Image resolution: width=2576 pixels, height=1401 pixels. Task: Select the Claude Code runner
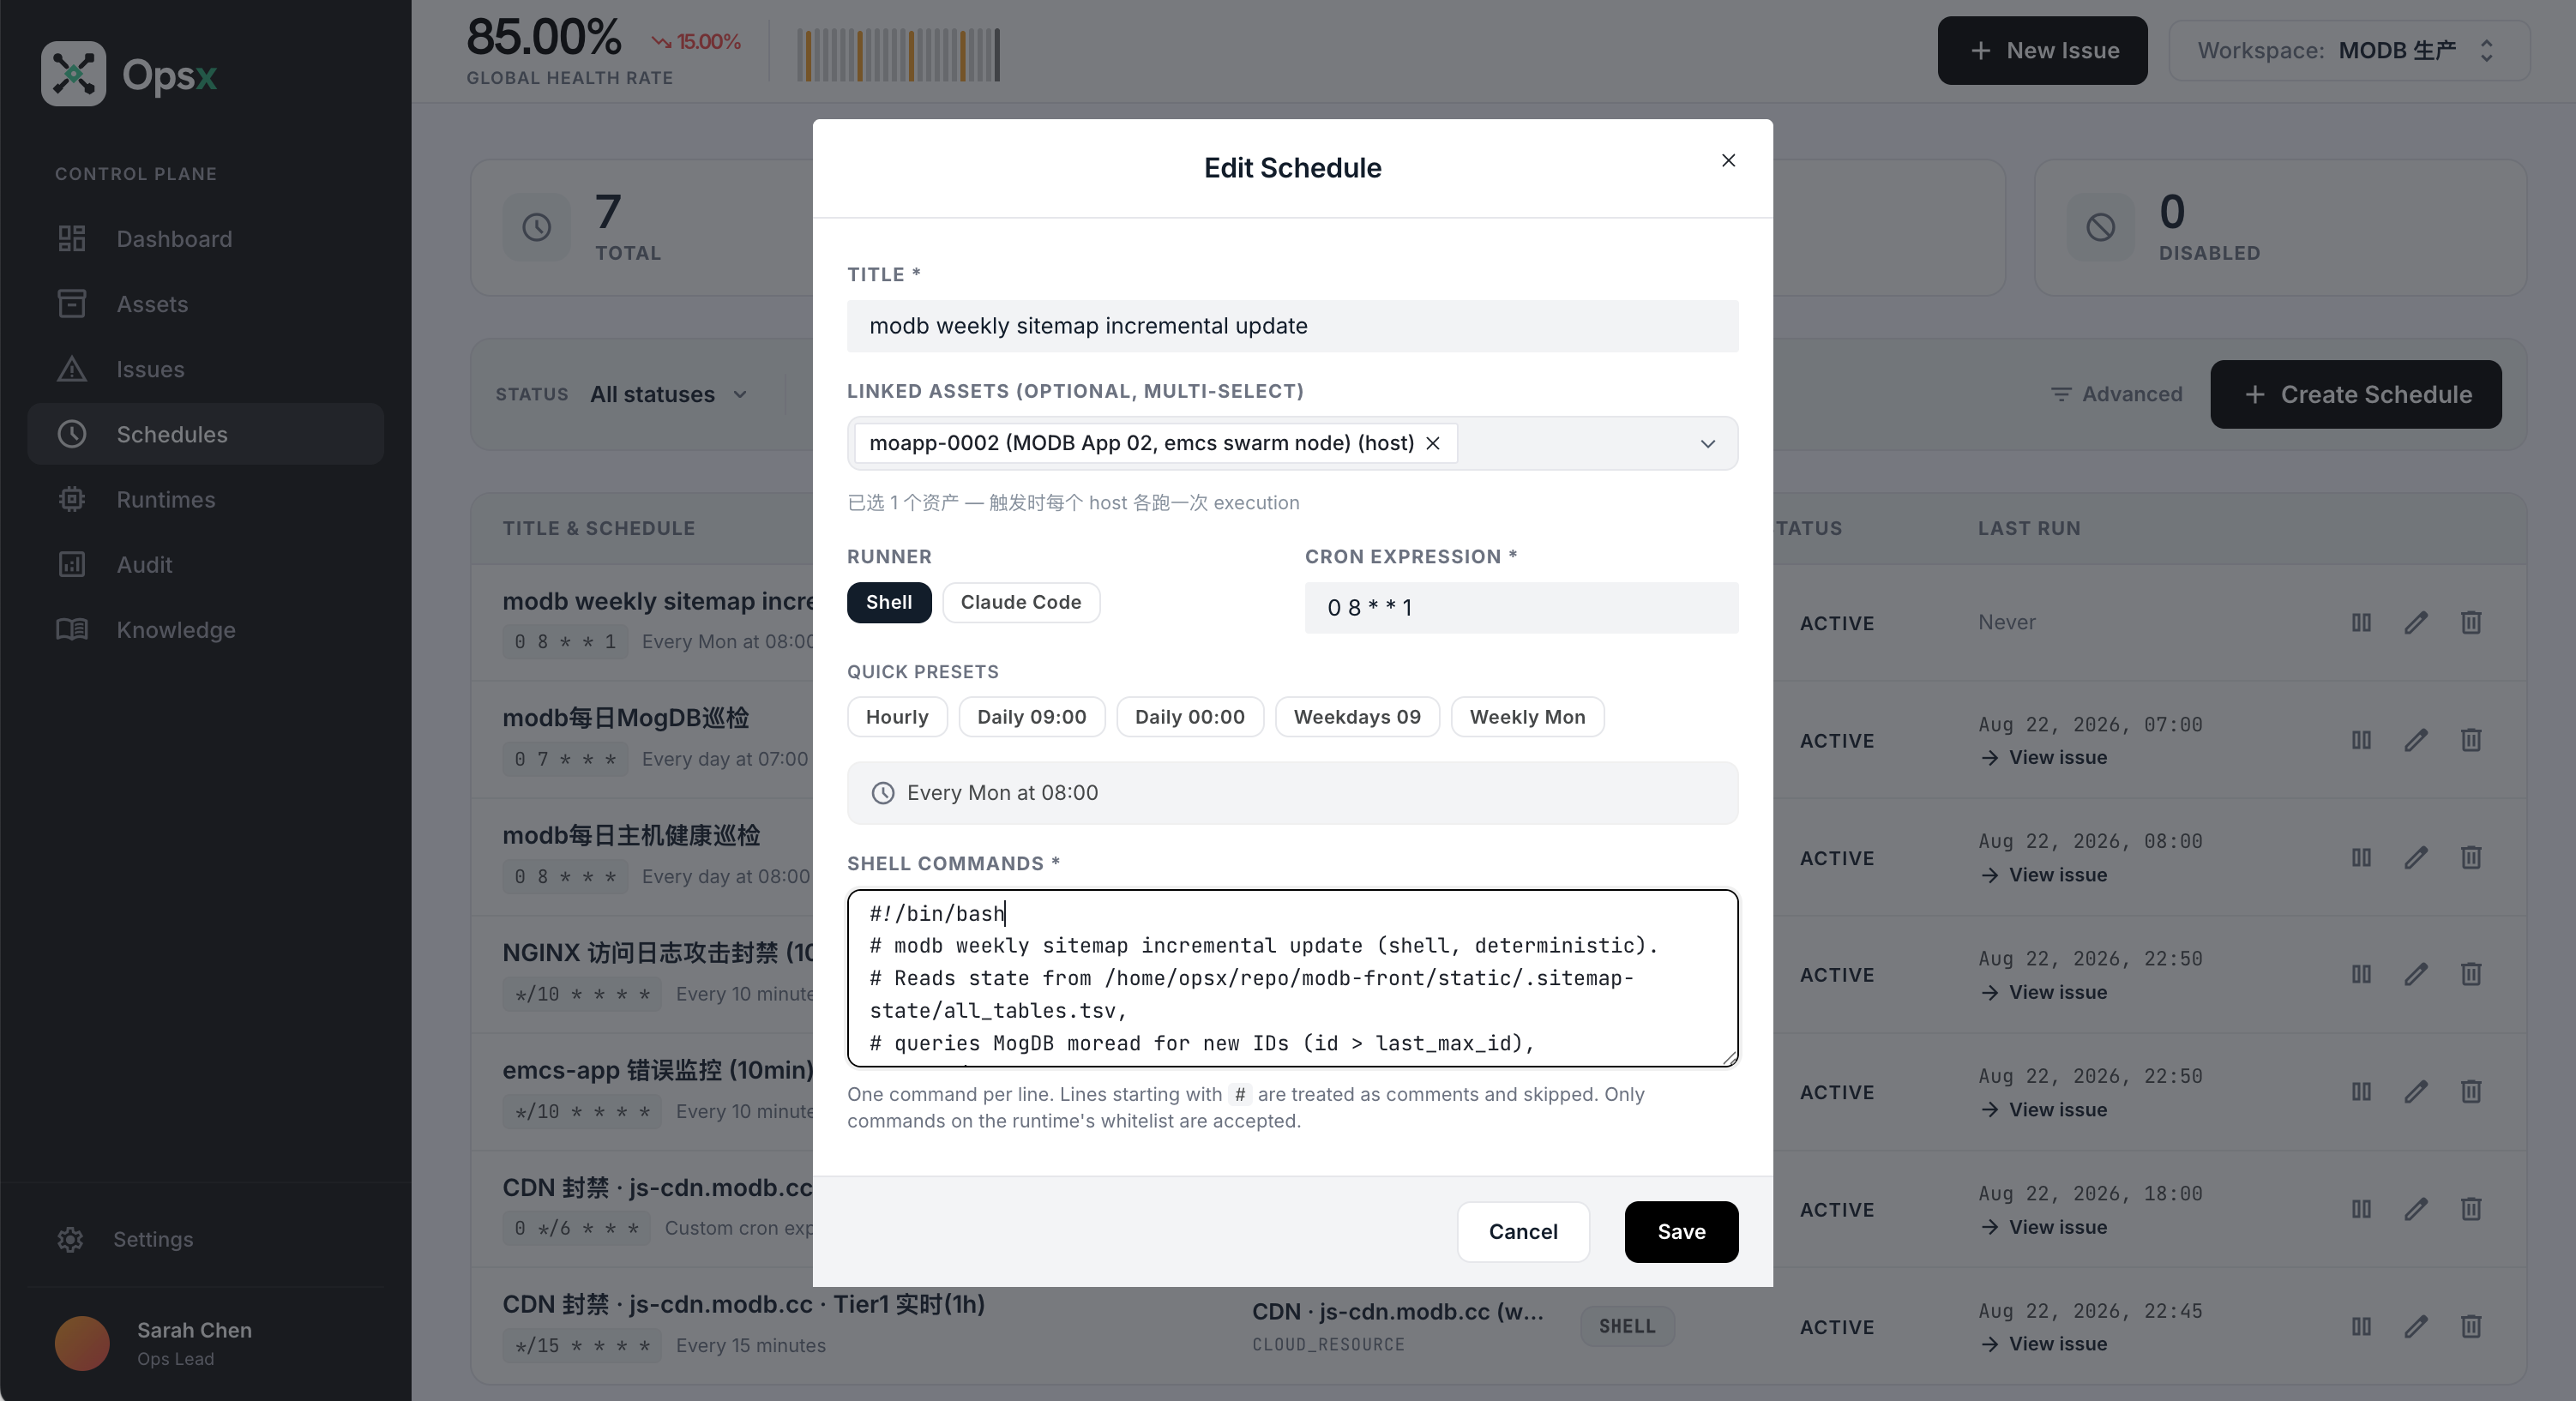(x=1021, y=602)
